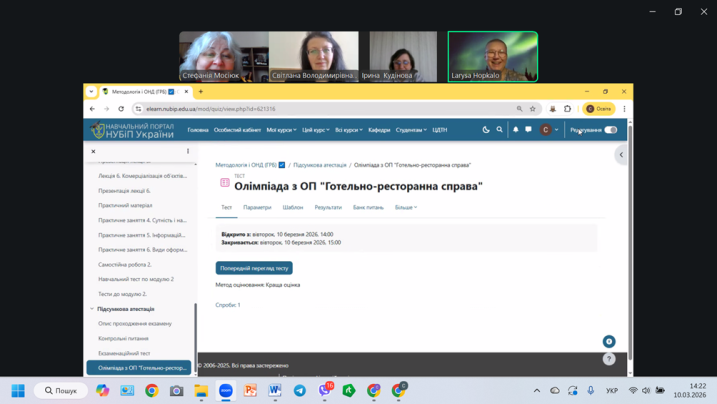Image resolution: width=717 pixels, height=404 pixels.
Task: Switch to the Результати tab
Action: 328,207
